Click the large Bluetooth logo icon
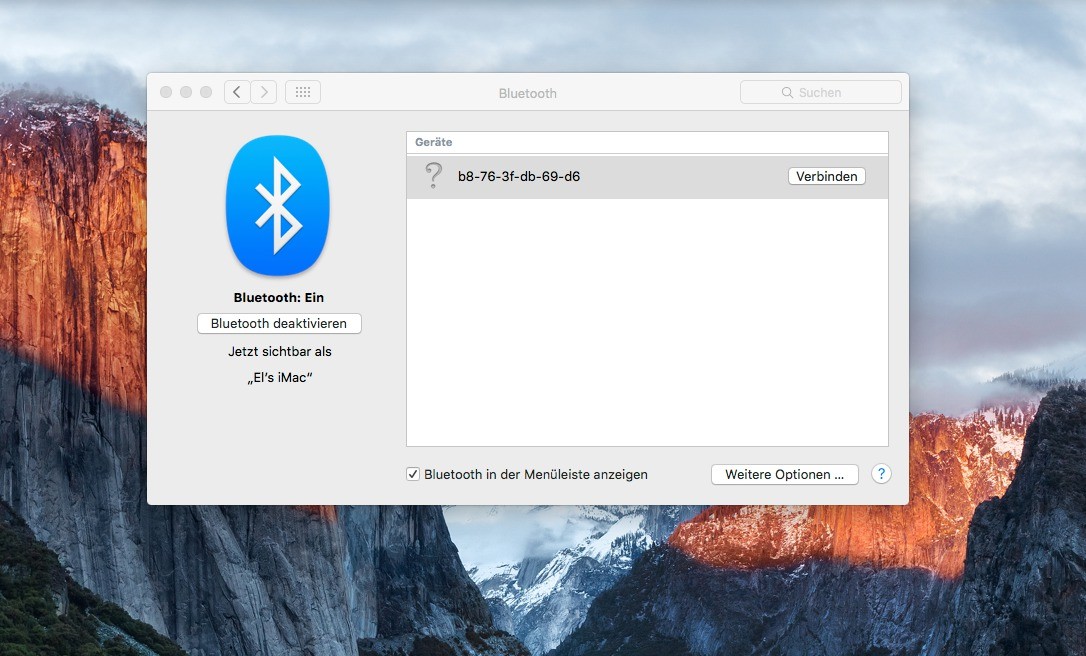This screenshot has width=1086, height=656. click(x=278, y=205)
